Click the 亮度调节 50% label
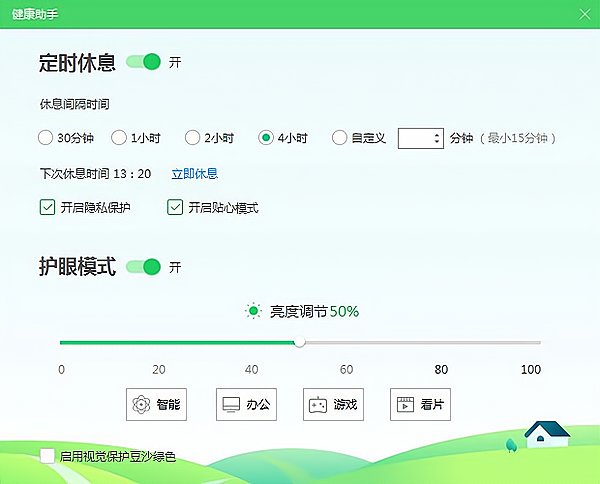The image size is (600, 484). coord(315,311)
